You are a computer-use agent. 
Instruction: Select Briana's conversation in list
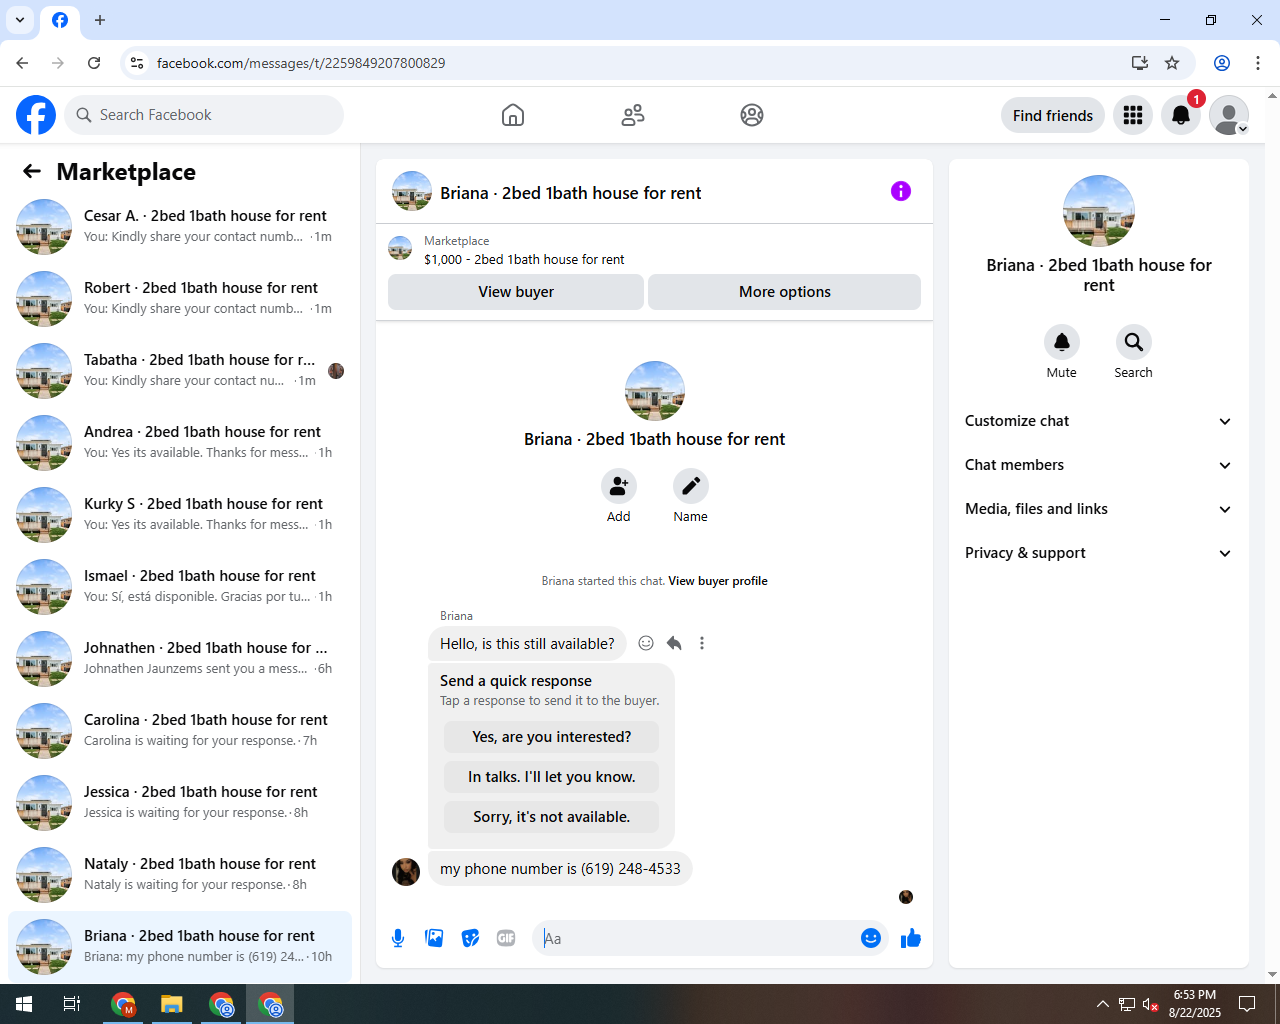click(x=180, y=946)
